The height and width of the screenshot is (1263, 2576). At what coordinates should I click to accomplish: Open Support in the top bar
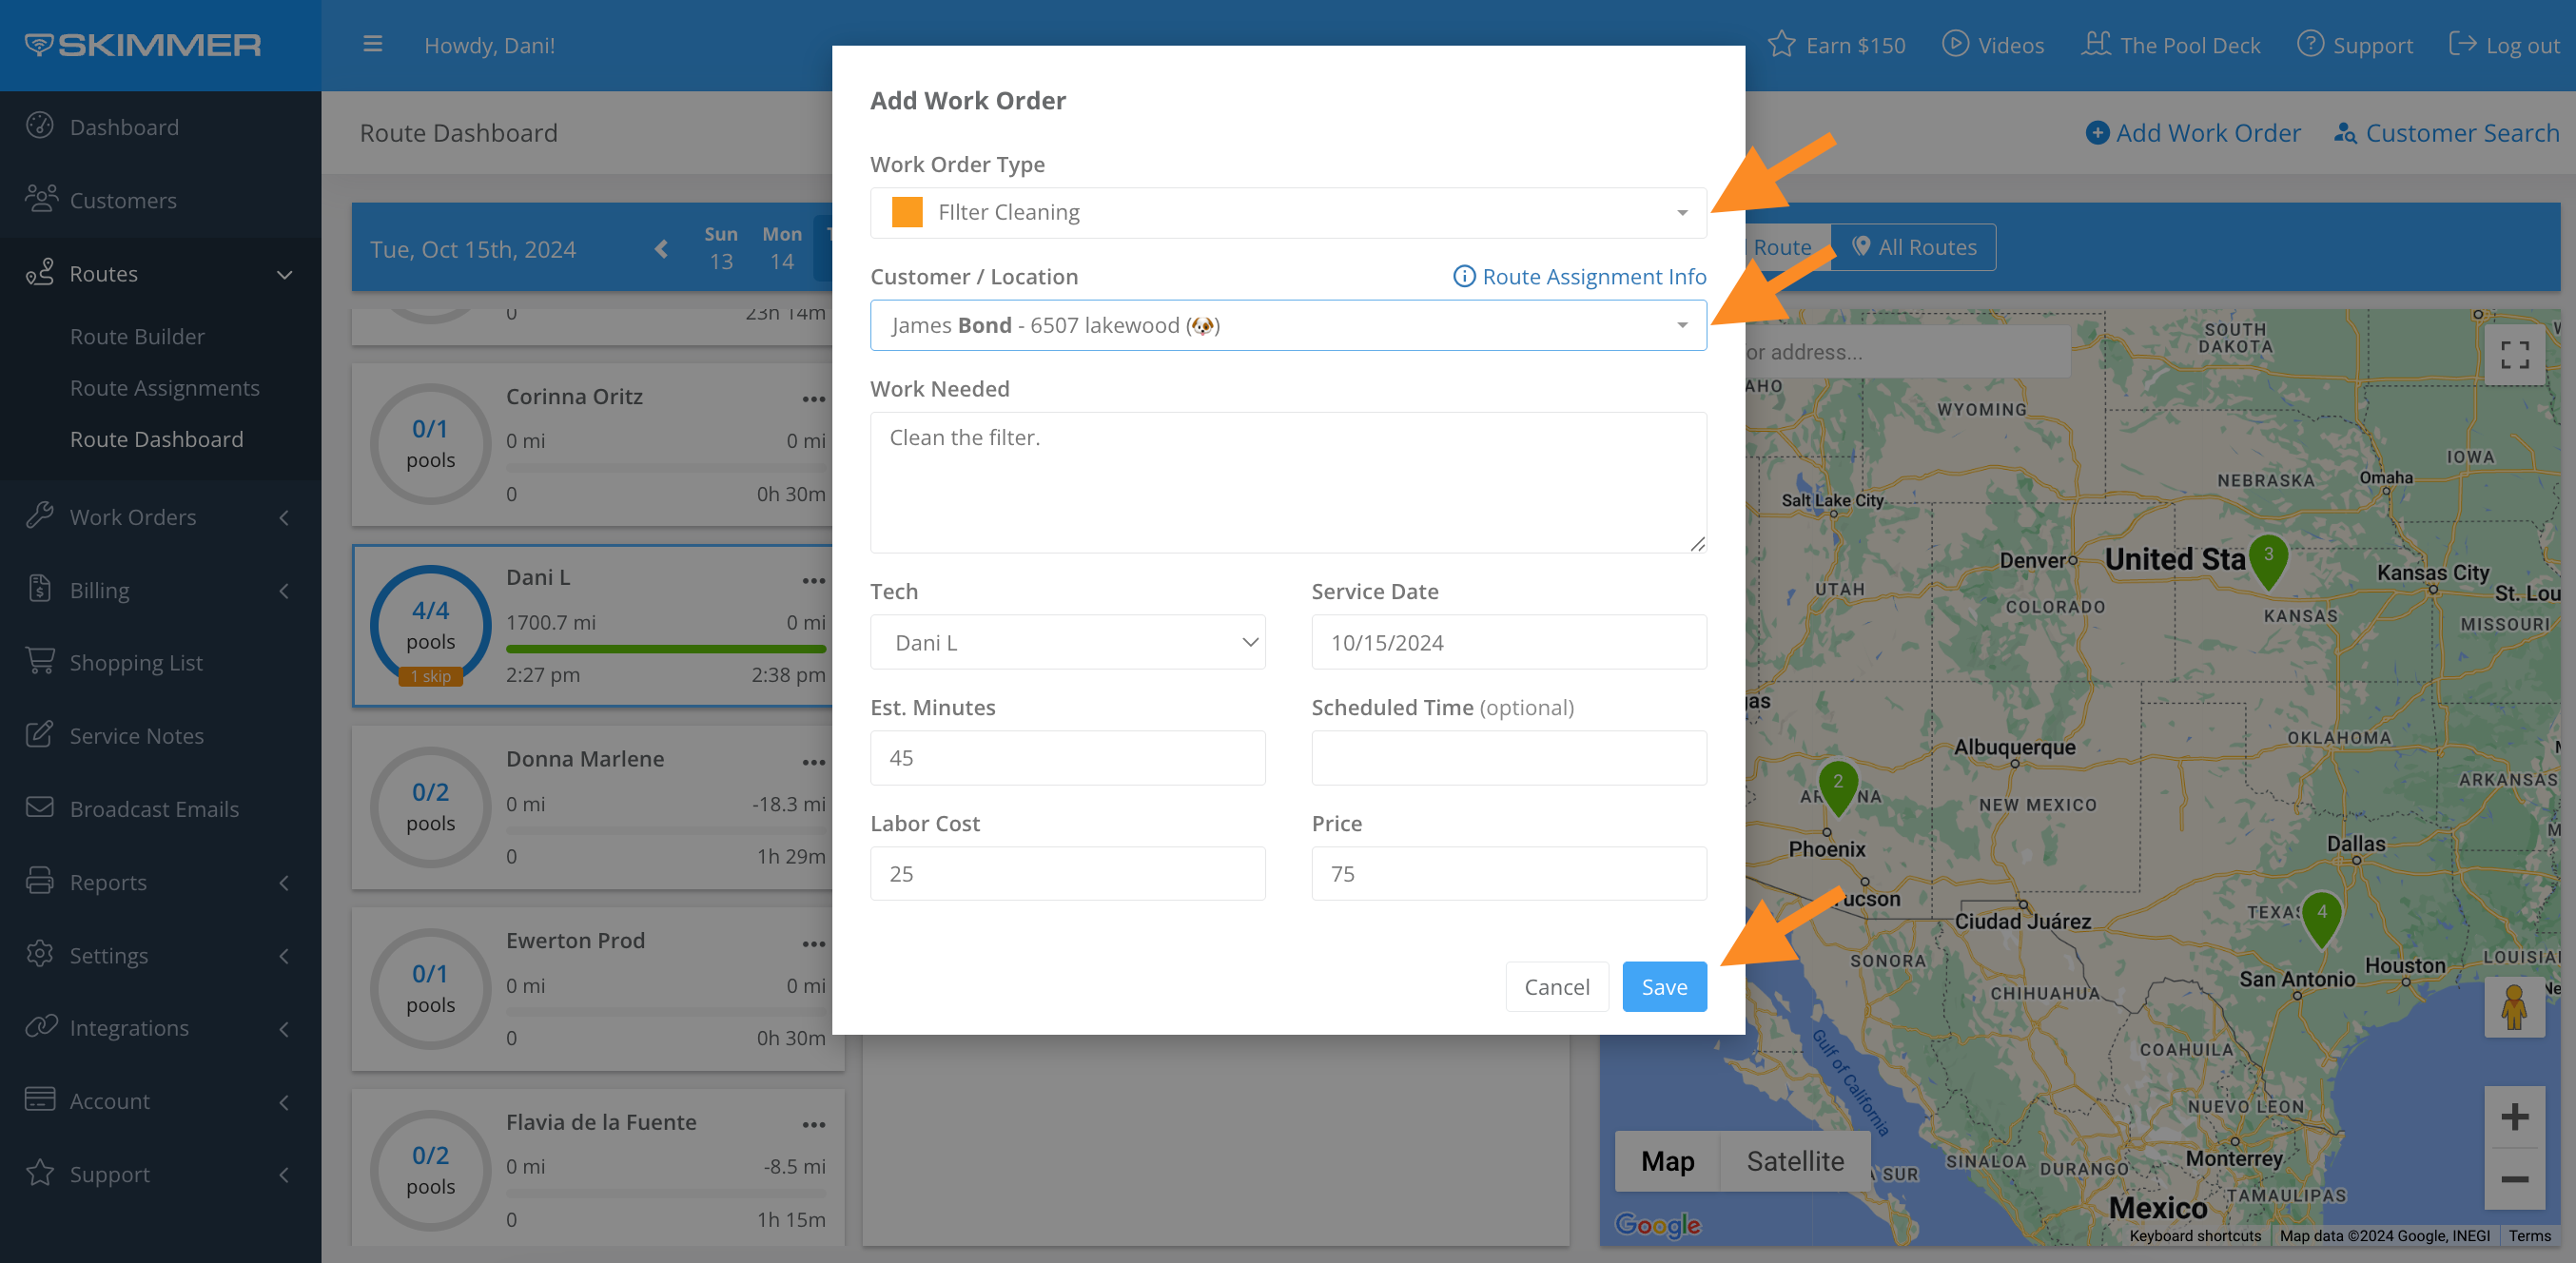coord(2355,45)
